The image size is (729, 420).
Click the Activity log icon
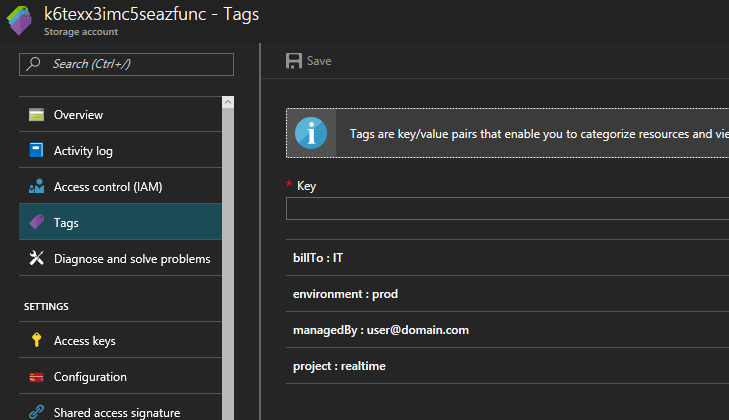coord(36,150)
